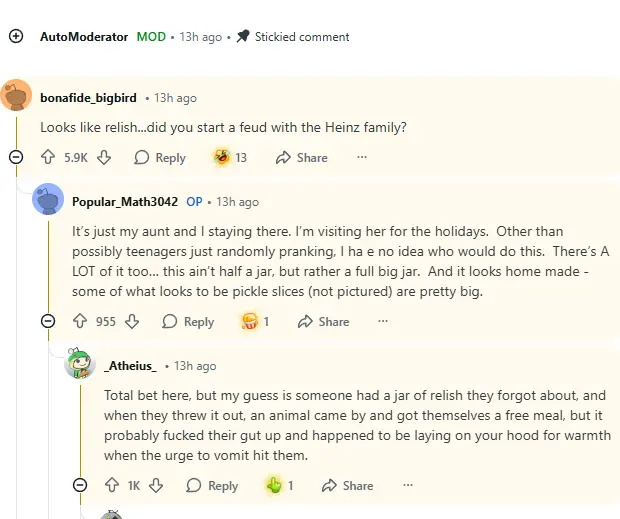Upvote _Atheius_'s comment
The height and width of the screenshot is (519, 620).
tap(112, 485)
